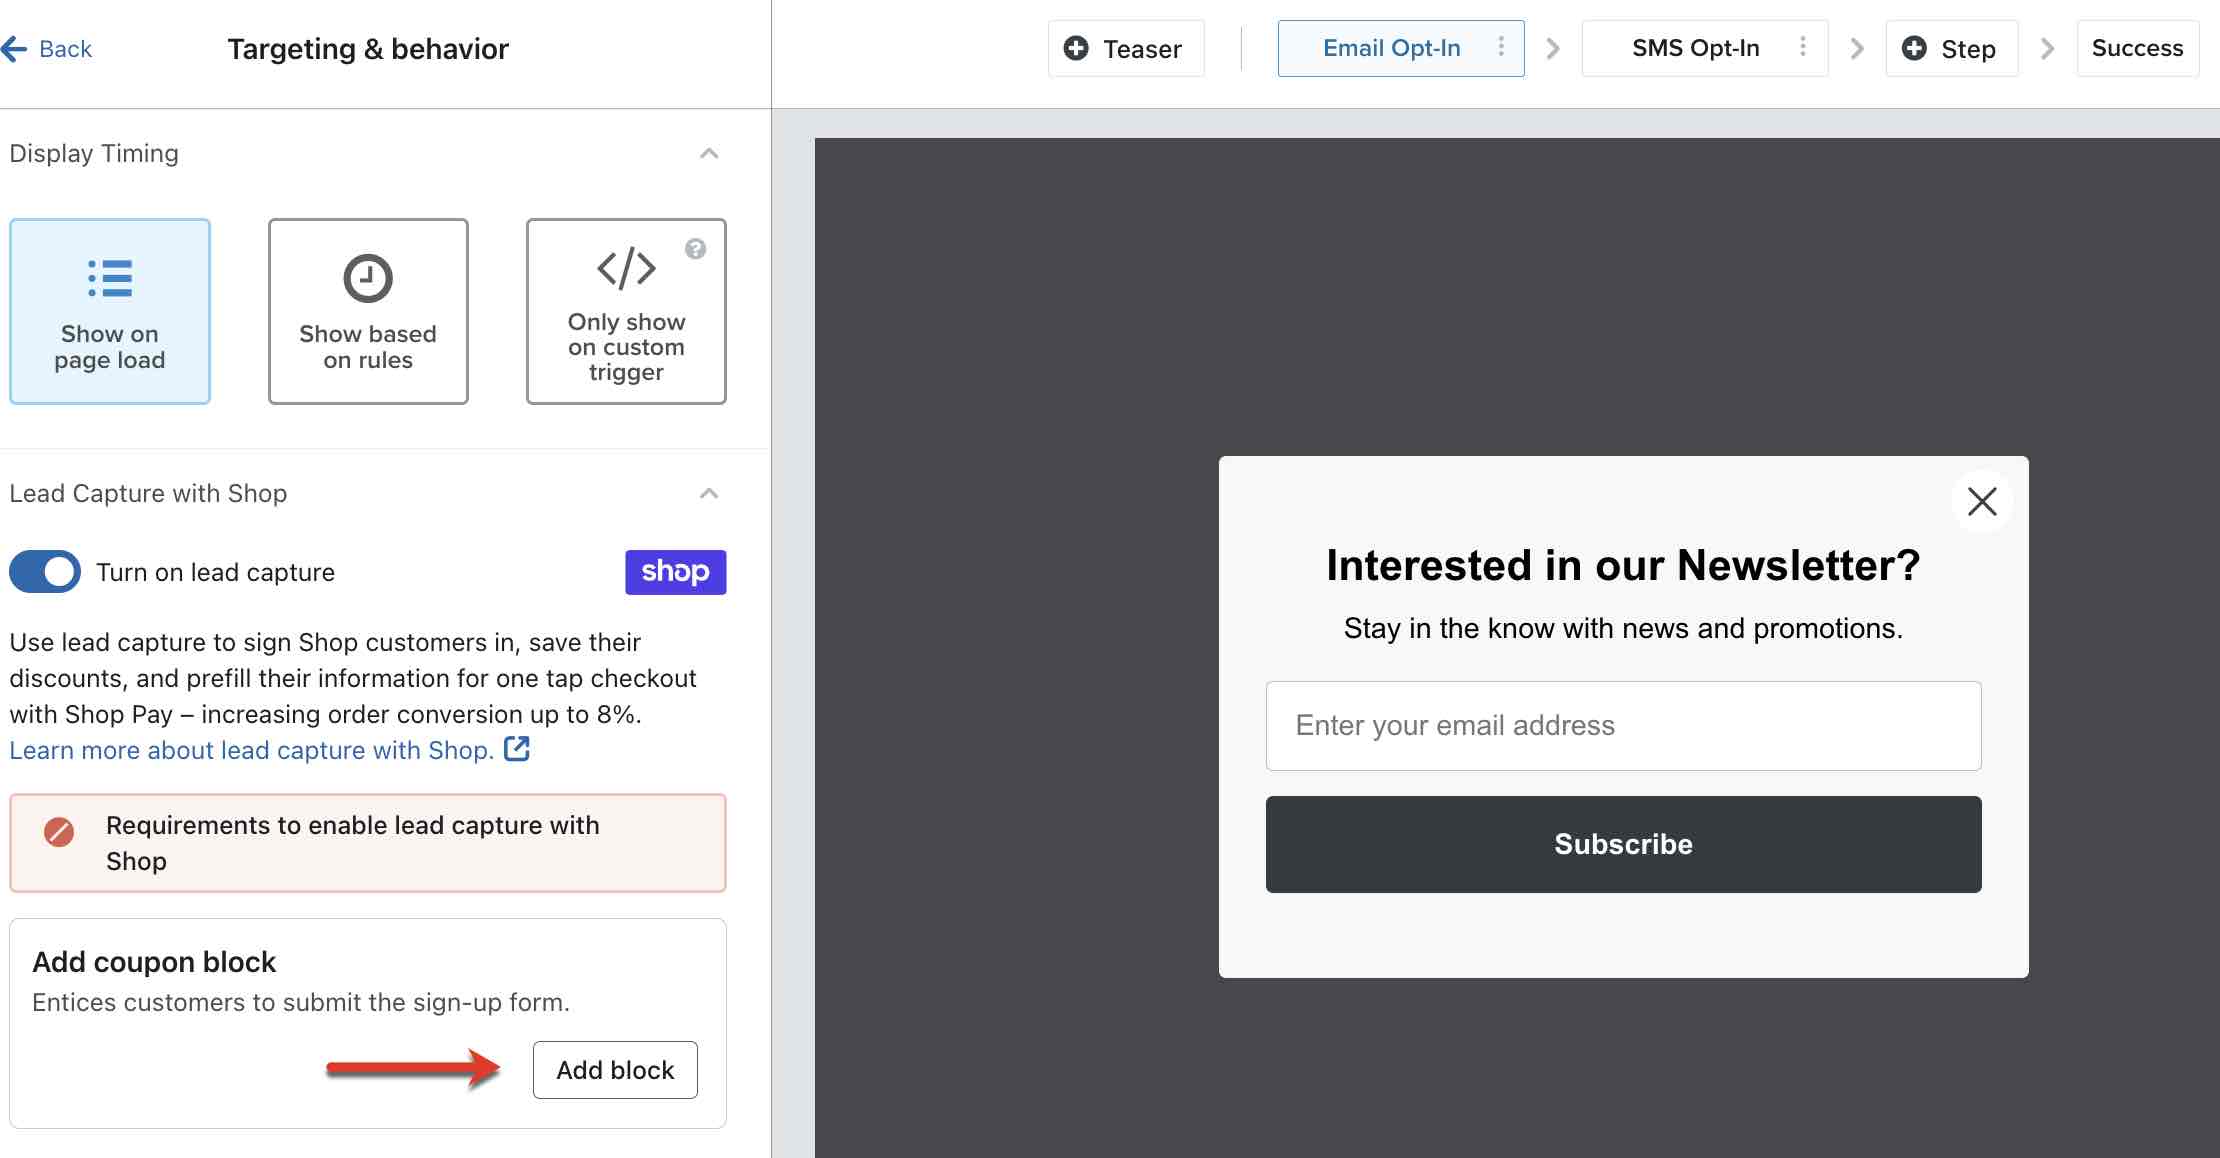Collapse the Lead Capture with Shop section
This screenshot has height=1158, width=2220.
coord(709,490)
